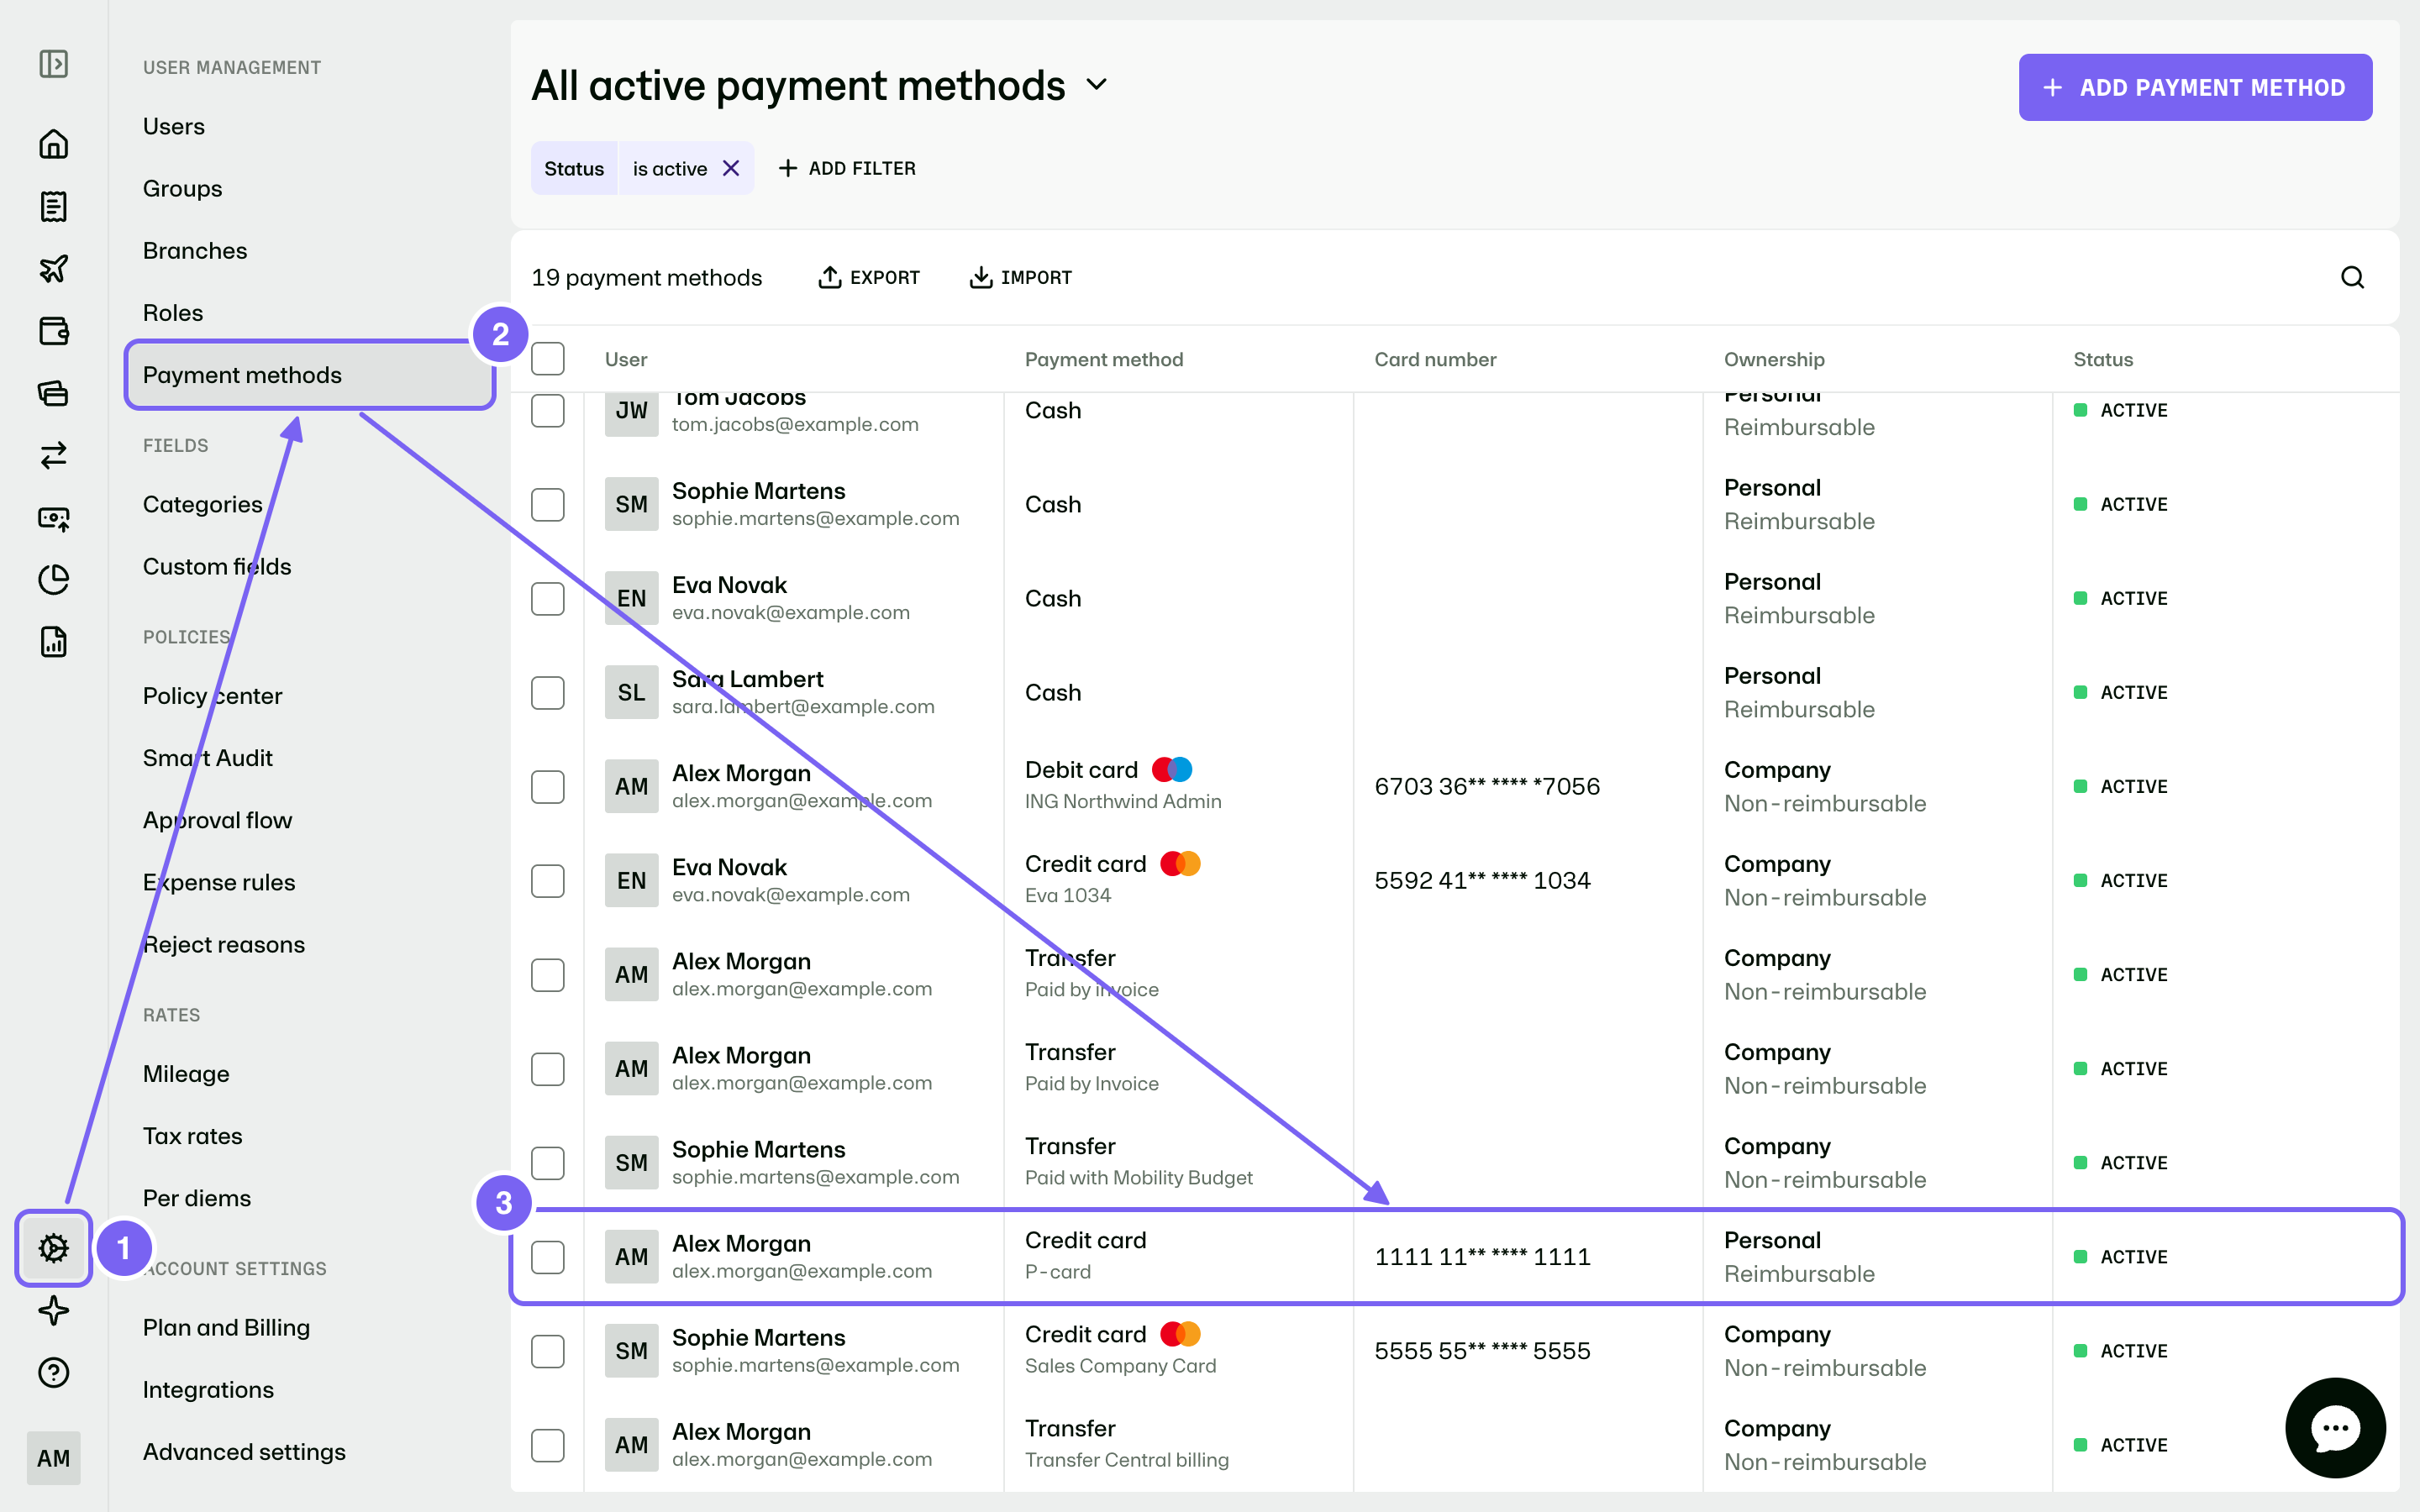Open the Status filter chip
The image size is (2420, 1512).
[x=574, y=168]
